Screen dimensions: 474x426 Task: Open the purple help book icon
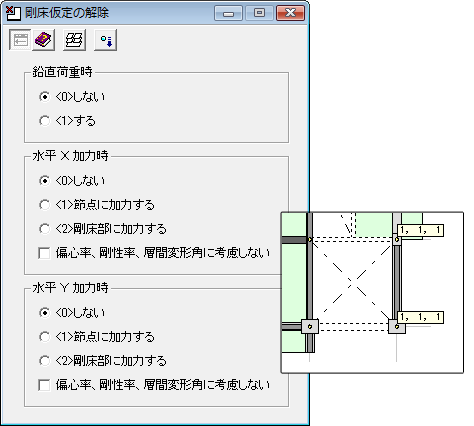pyautogui.click(x=43, y=40)
